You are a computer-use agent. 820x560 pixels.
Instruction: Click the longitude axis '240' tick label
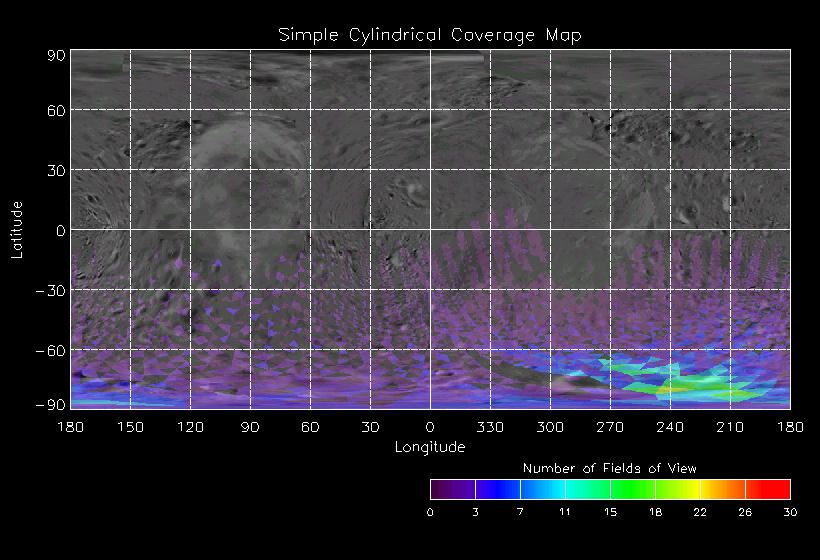pos(670,427)
